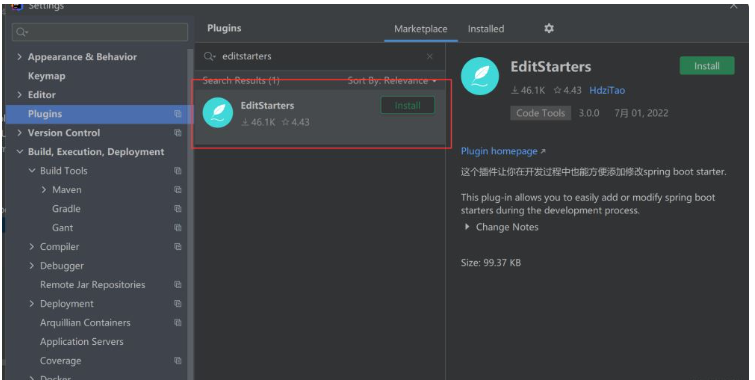
Task: Click the Search Results (1) label
Action: [241, 80]
